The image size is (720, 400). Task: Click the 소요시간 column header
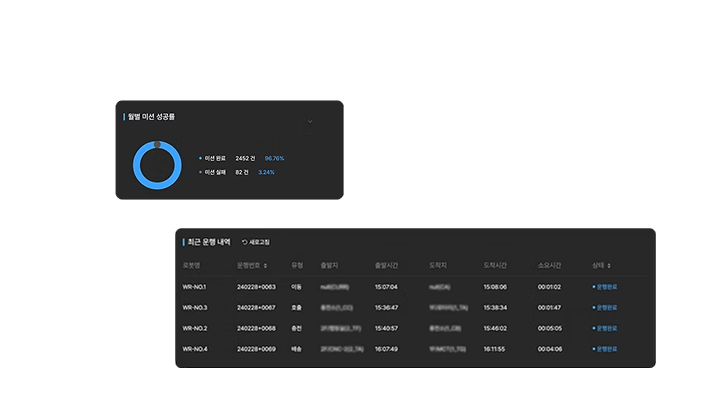pos(549,266)
